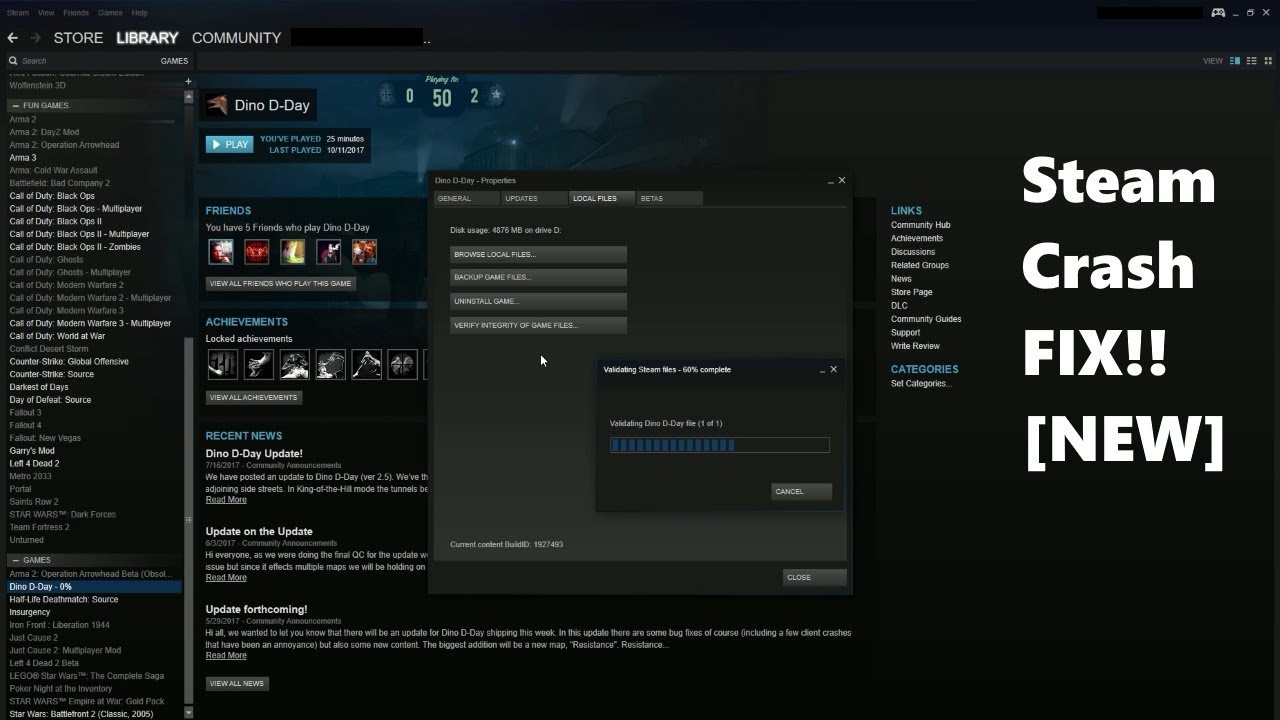Select Team Fortress 2 in game list
This screenshot has height=720, width=1280.
click(39, 527)
